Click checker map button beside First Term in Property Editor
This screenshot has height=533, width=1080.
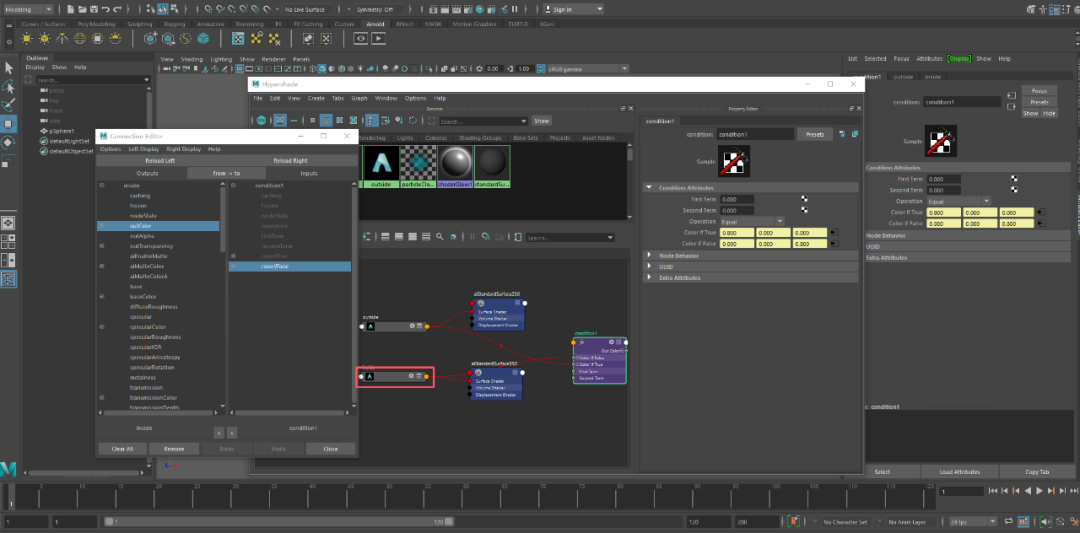(x=804, y=199)
